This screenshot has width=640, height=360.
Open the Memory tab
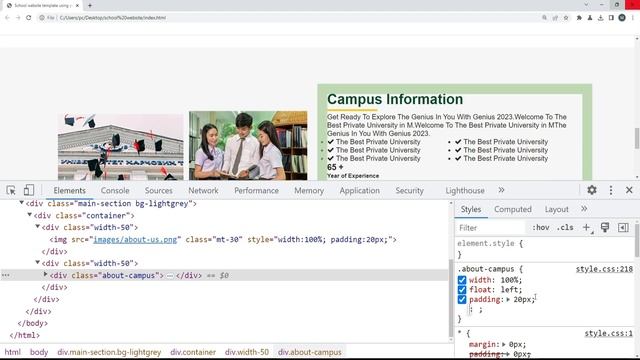(309, 191)
